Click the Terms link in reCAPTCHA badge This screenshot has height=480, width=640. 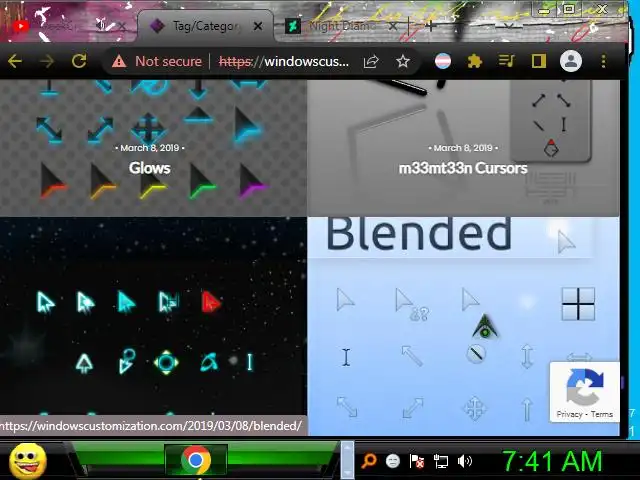click(602, 414)
